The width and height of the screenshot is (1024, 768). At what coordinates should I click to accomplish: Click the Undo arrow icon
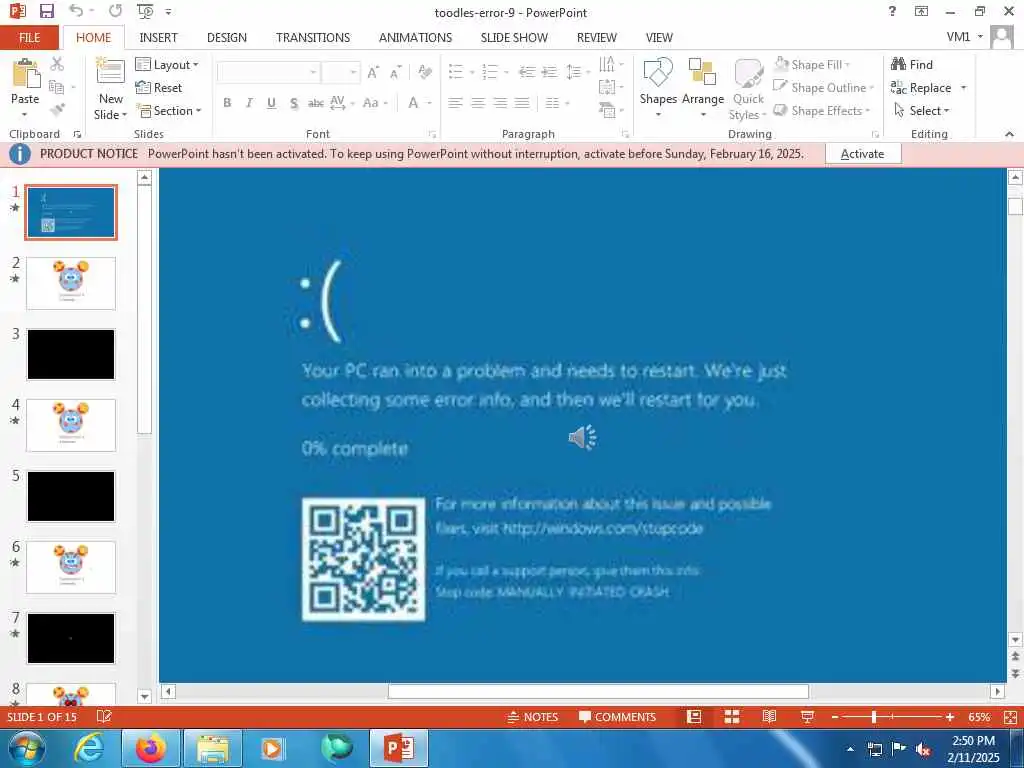[76, 11]
